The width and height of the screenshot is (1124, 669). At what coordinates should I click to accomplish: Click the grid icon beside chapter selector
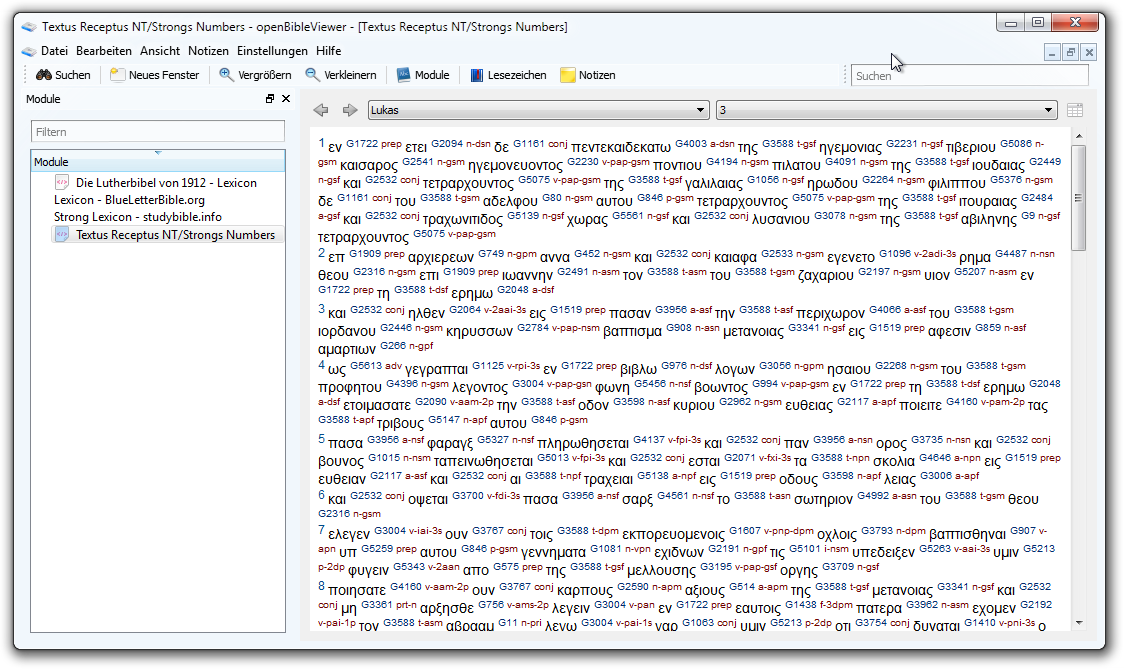point(1075,110)
